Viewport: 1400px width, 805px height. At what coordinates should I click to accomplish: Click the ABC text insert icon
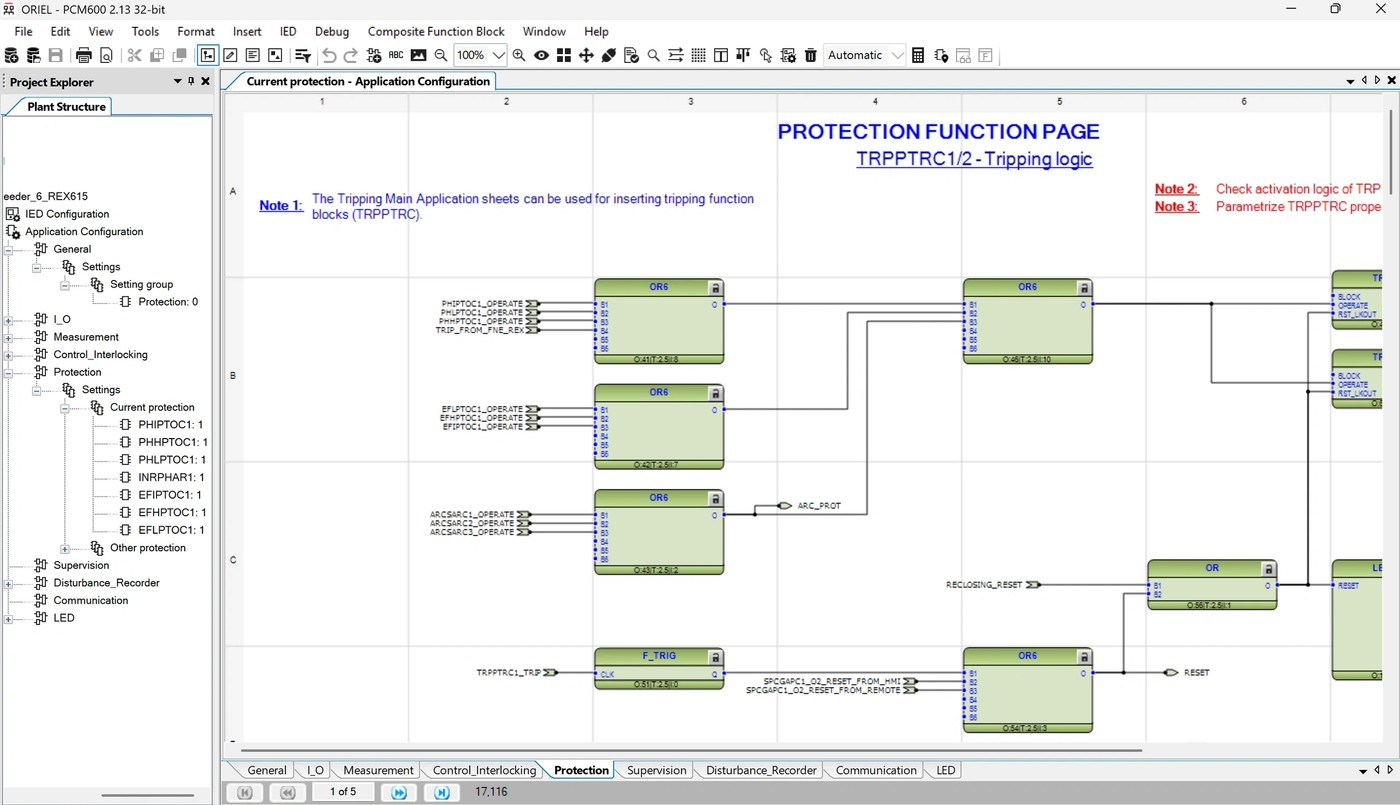(x=396, y=55)
